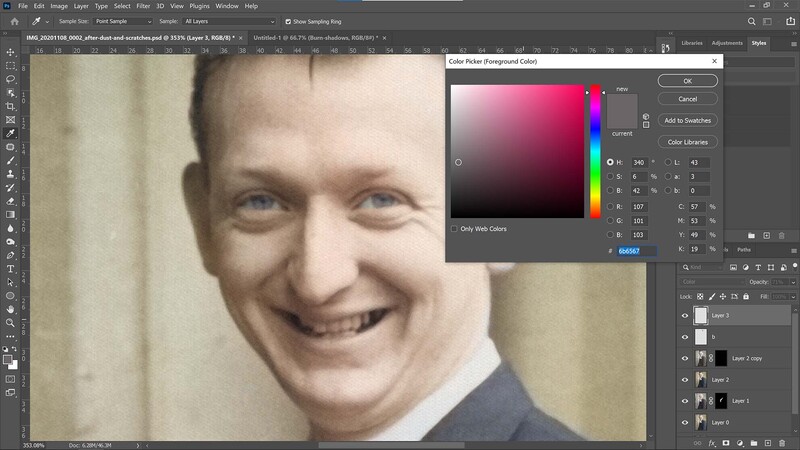Open the Edit Toolbar three-dots menu
800x450 pixels.
(x=10, y=336)
